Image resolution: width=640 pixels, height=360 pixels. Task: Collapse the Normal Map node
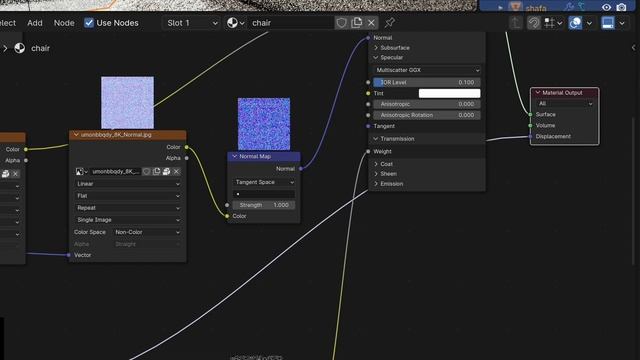[x=235, y=156]
